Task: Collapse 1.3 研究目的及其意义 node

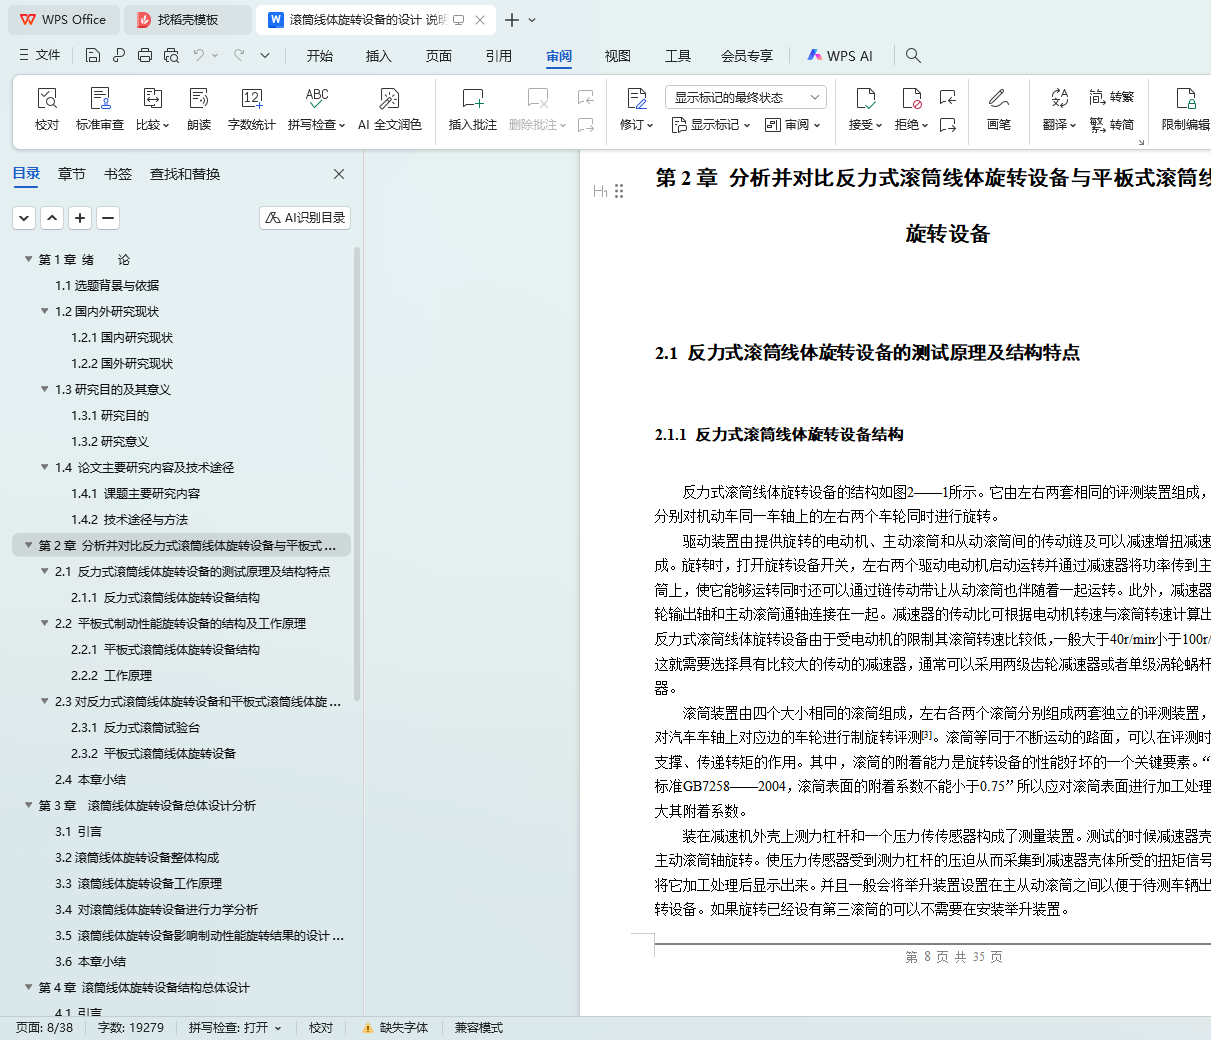Action: pyautogui.click(x=44, y=389)
